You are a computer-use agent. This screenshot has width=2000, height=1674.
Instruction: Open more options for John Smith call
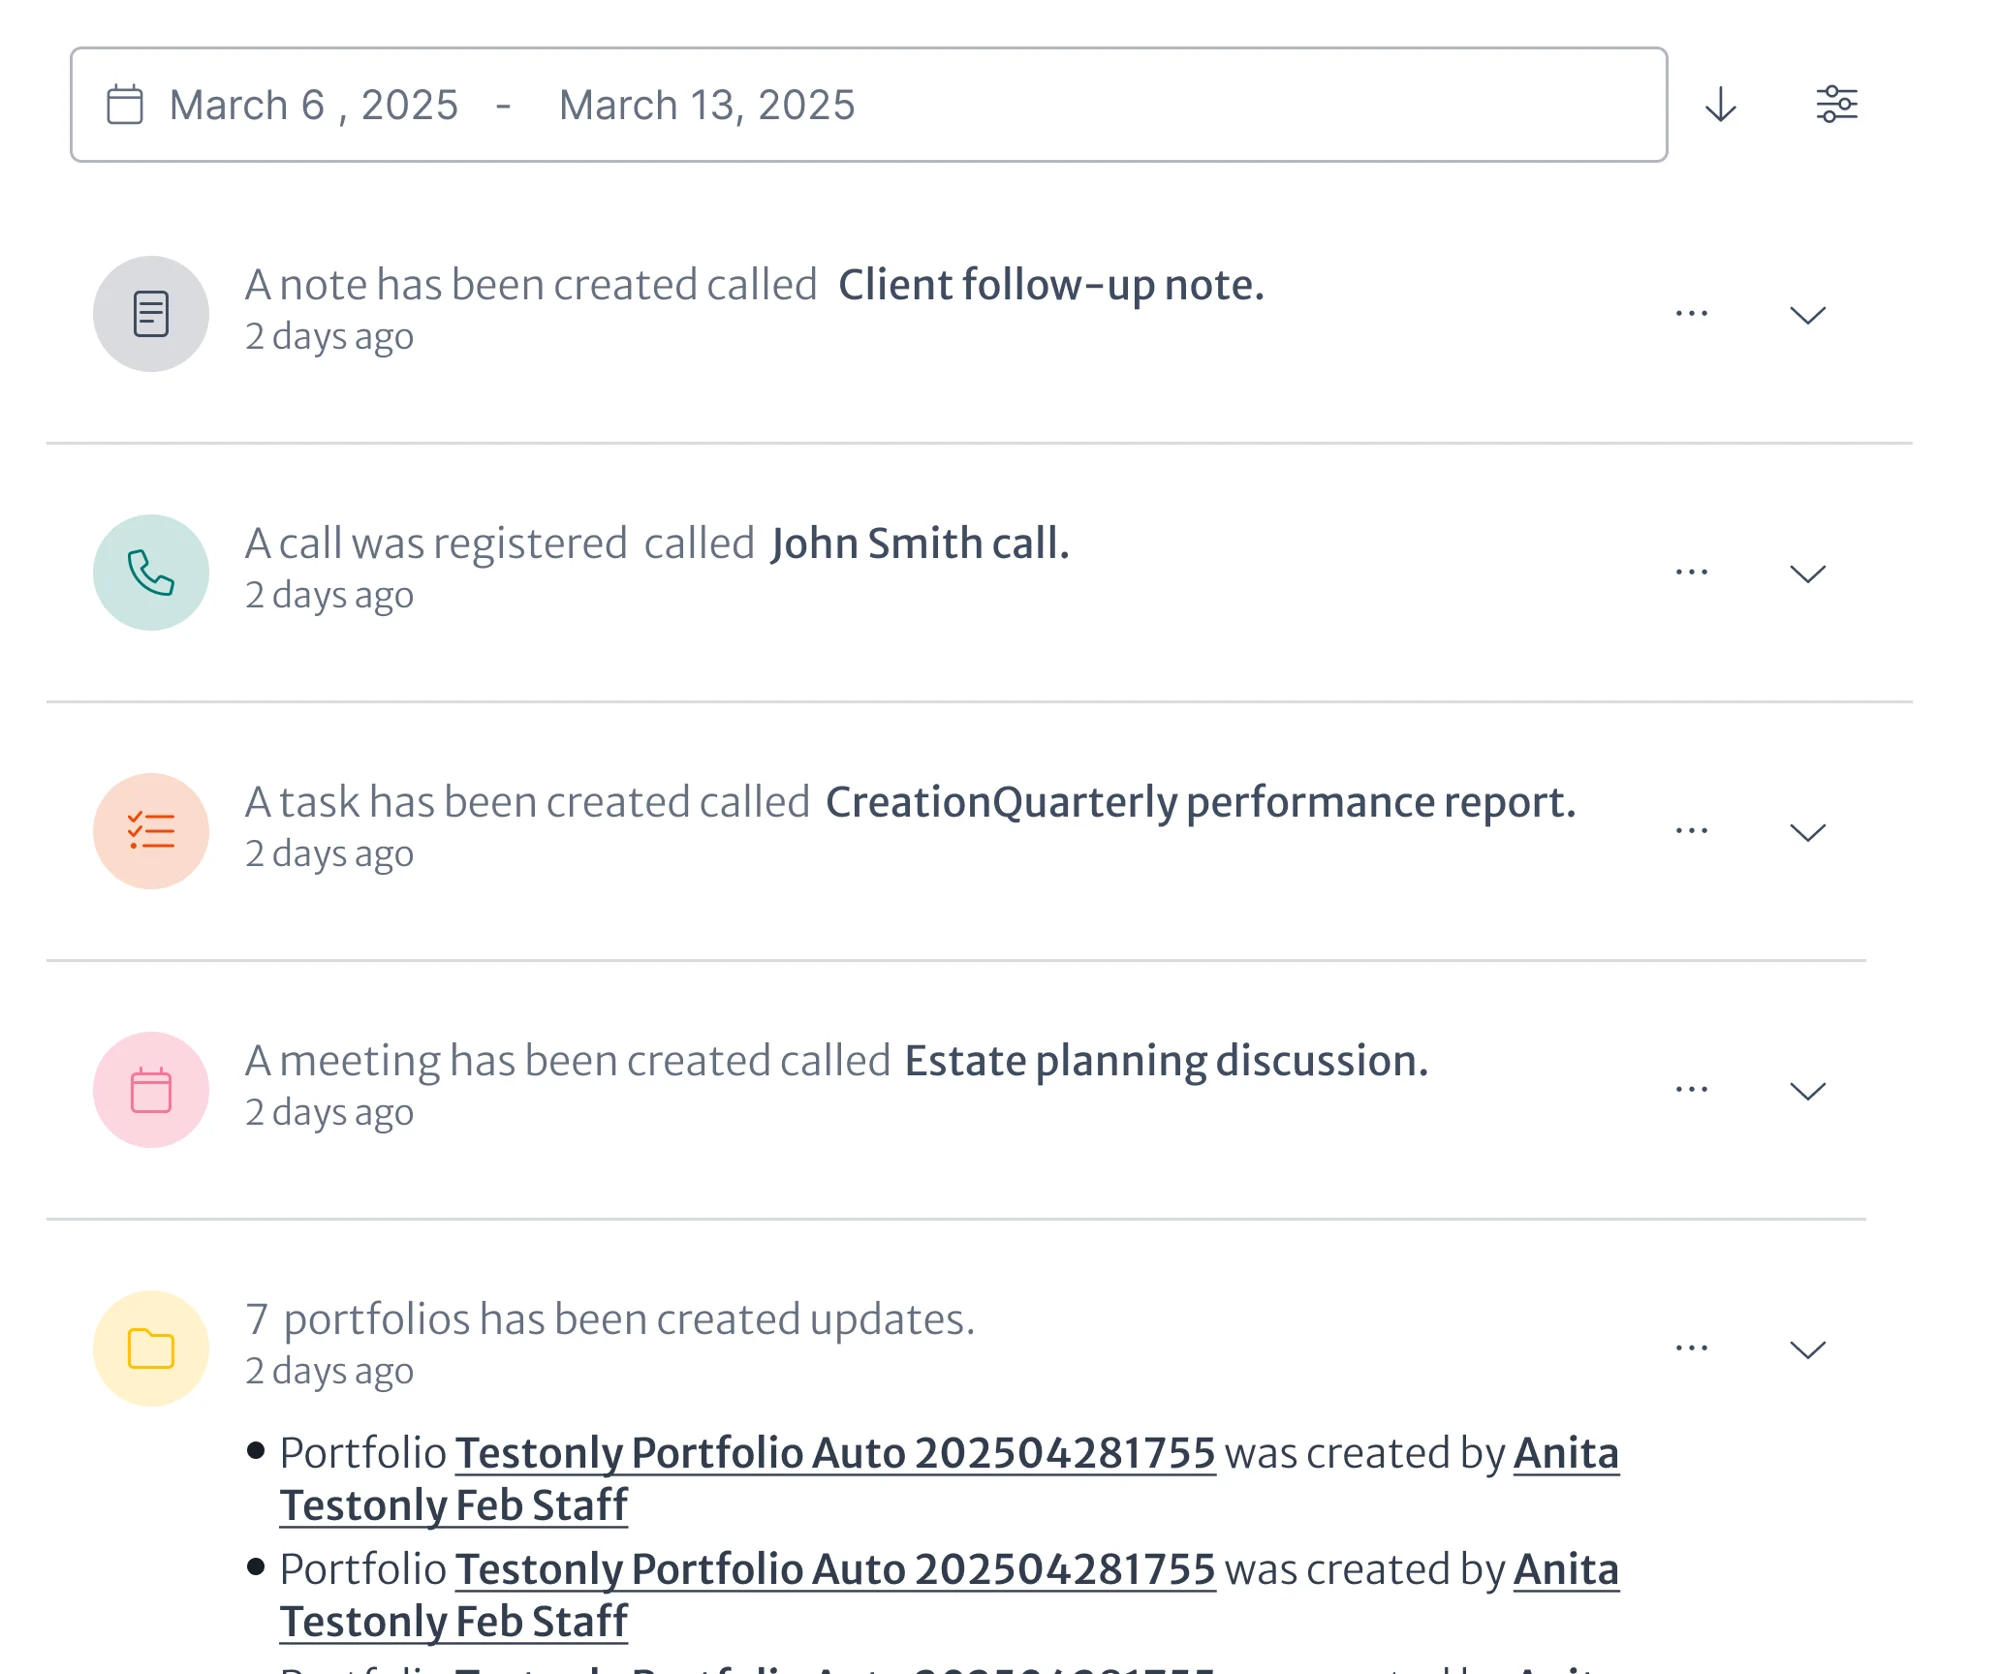[1691, 572]
